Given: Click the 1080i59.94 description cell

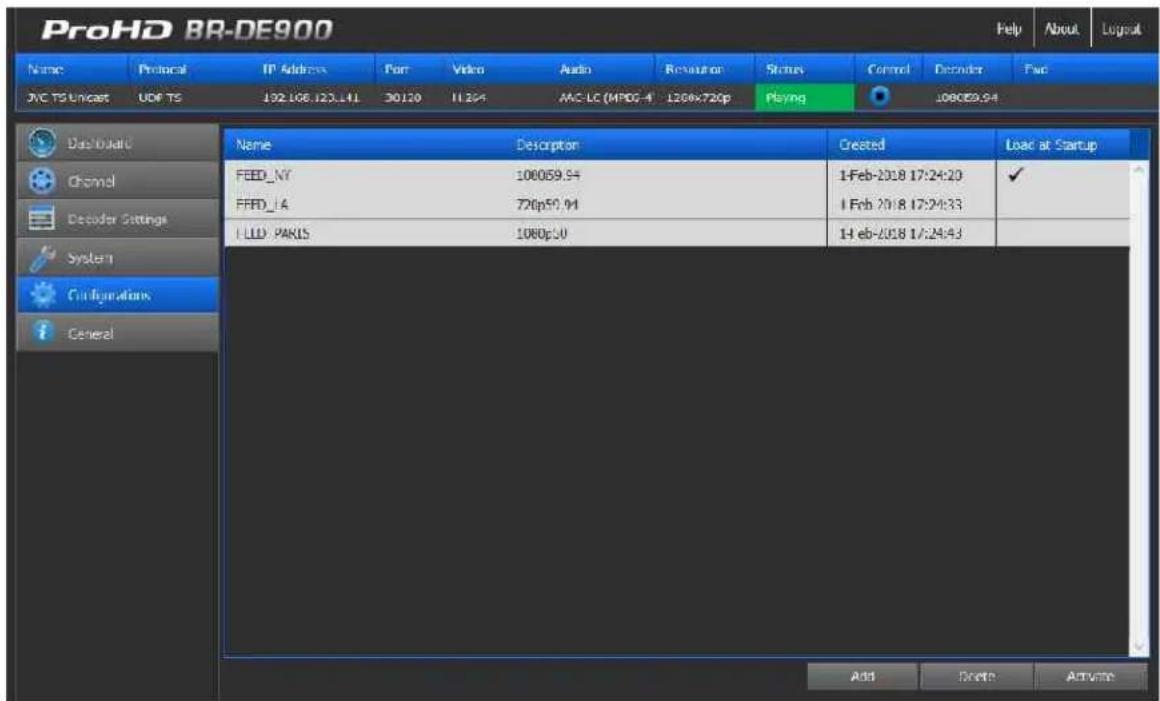Looking at the screenshot, I should click(548, 175).
